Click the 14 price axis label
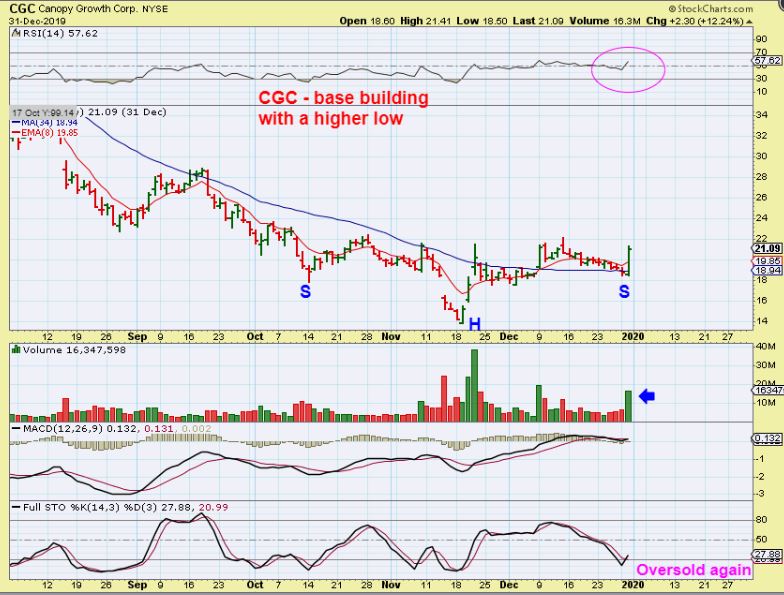Viewport: 784px width, 595px height. click(762, 320)
